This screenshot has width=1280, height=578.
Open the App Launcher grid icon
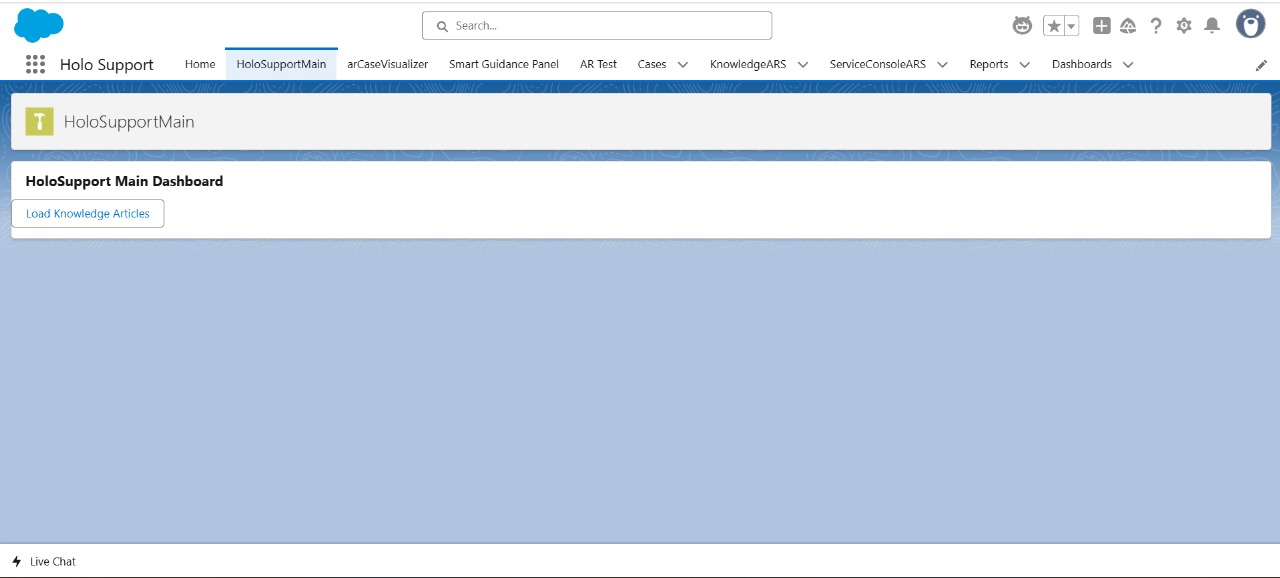point(35,64)
